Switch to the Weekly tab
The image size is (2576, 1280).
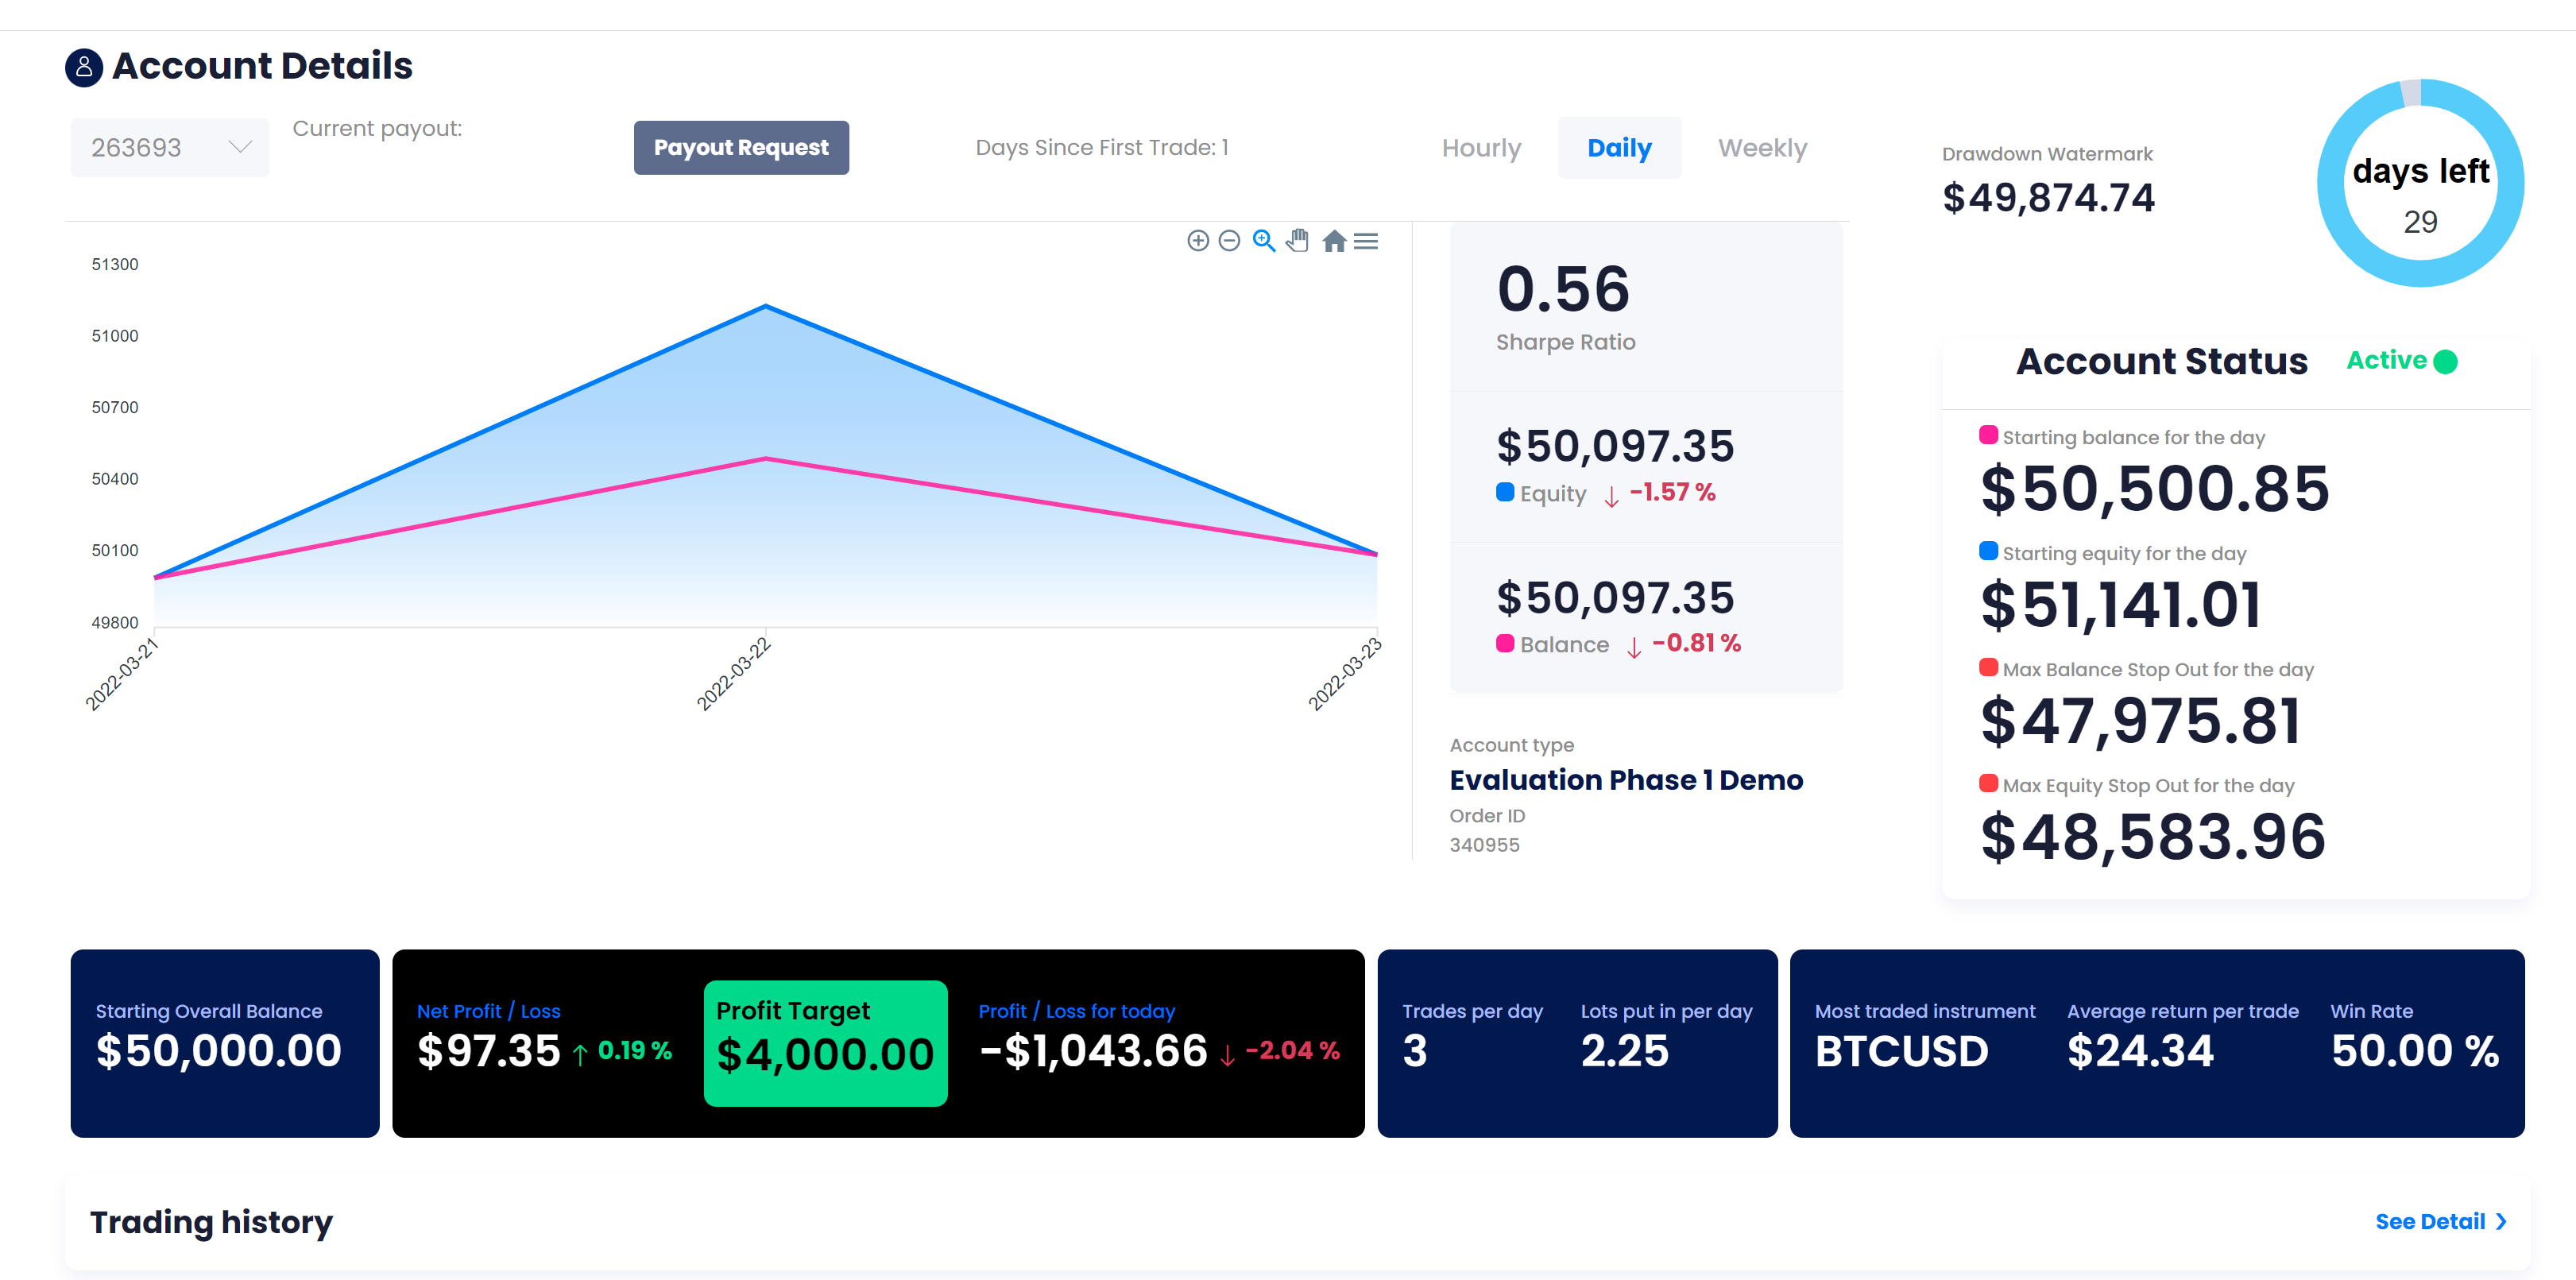point(1762,148)
